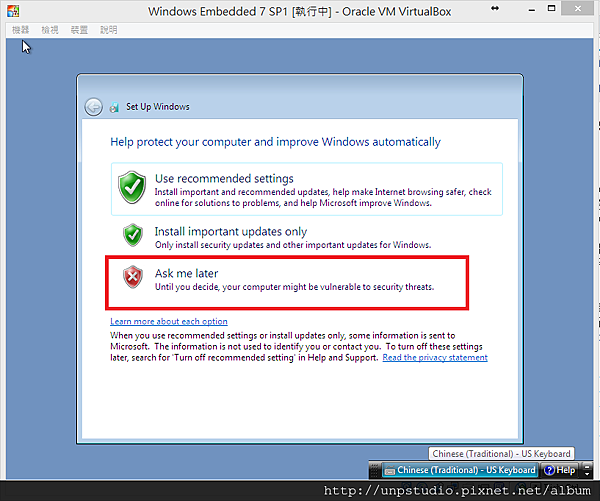Open Read the privacy statement link

pyautogui.click(x=435, y=357)
